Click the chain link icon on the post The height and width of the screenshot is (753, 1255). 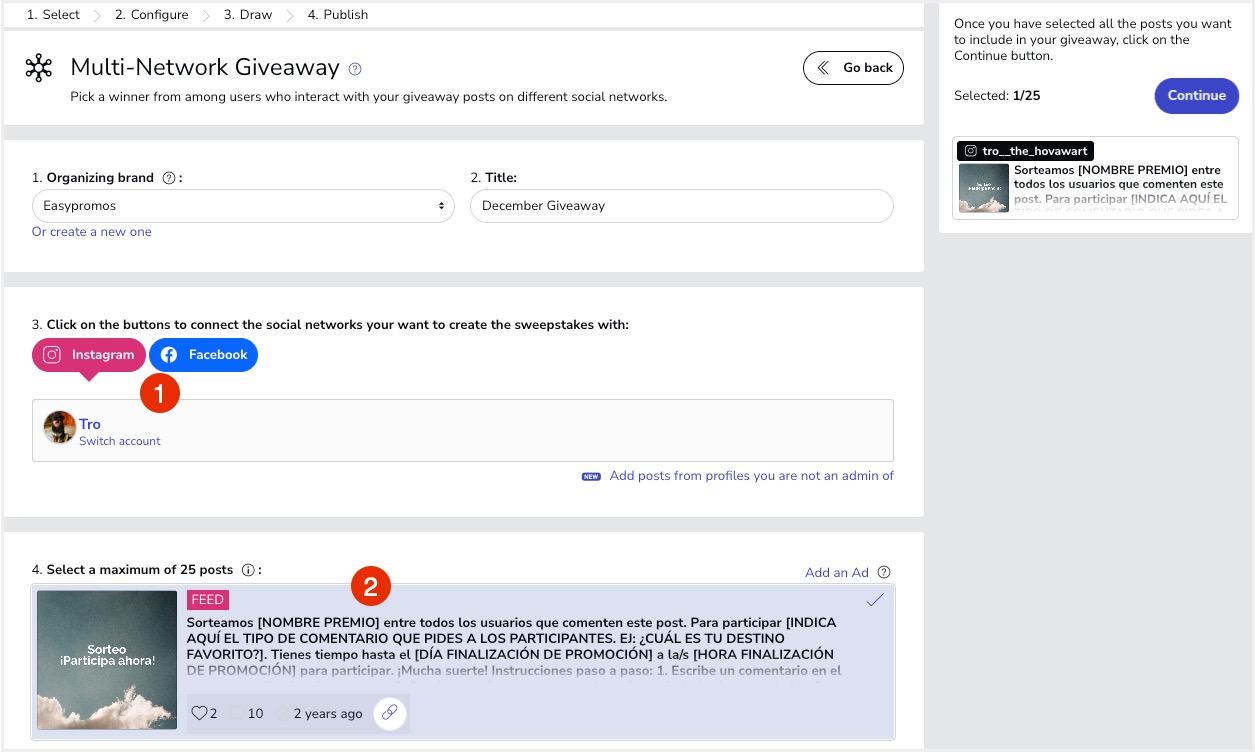[x=390, y=713]
